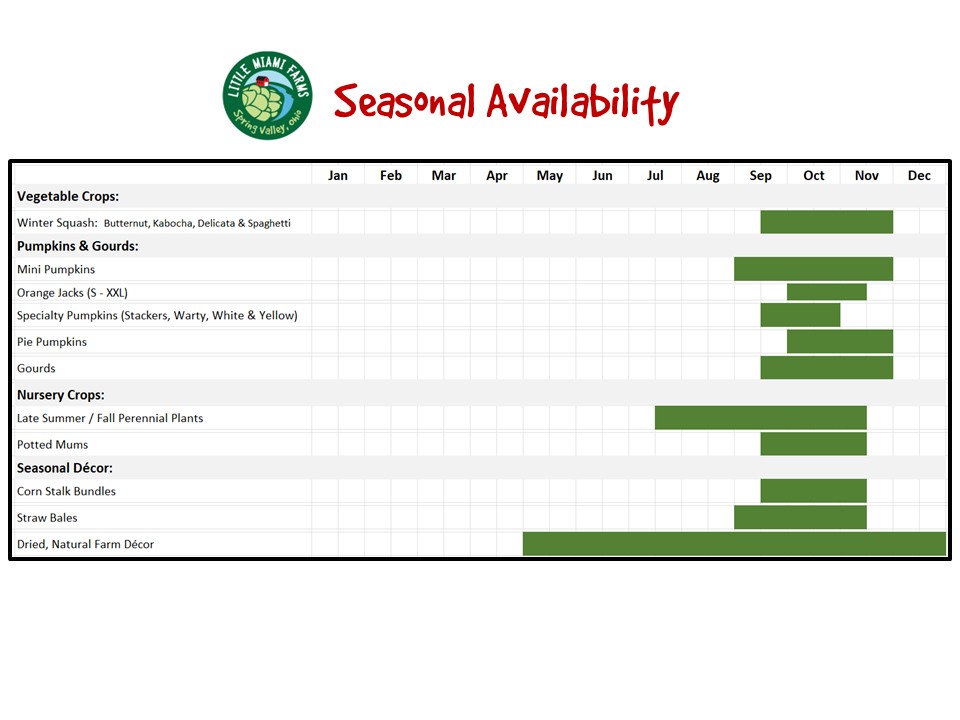Viewport: 960px width, 720px height.
Task: Click the Seasonal Décor section heading
Action: [x=66, y=468]
